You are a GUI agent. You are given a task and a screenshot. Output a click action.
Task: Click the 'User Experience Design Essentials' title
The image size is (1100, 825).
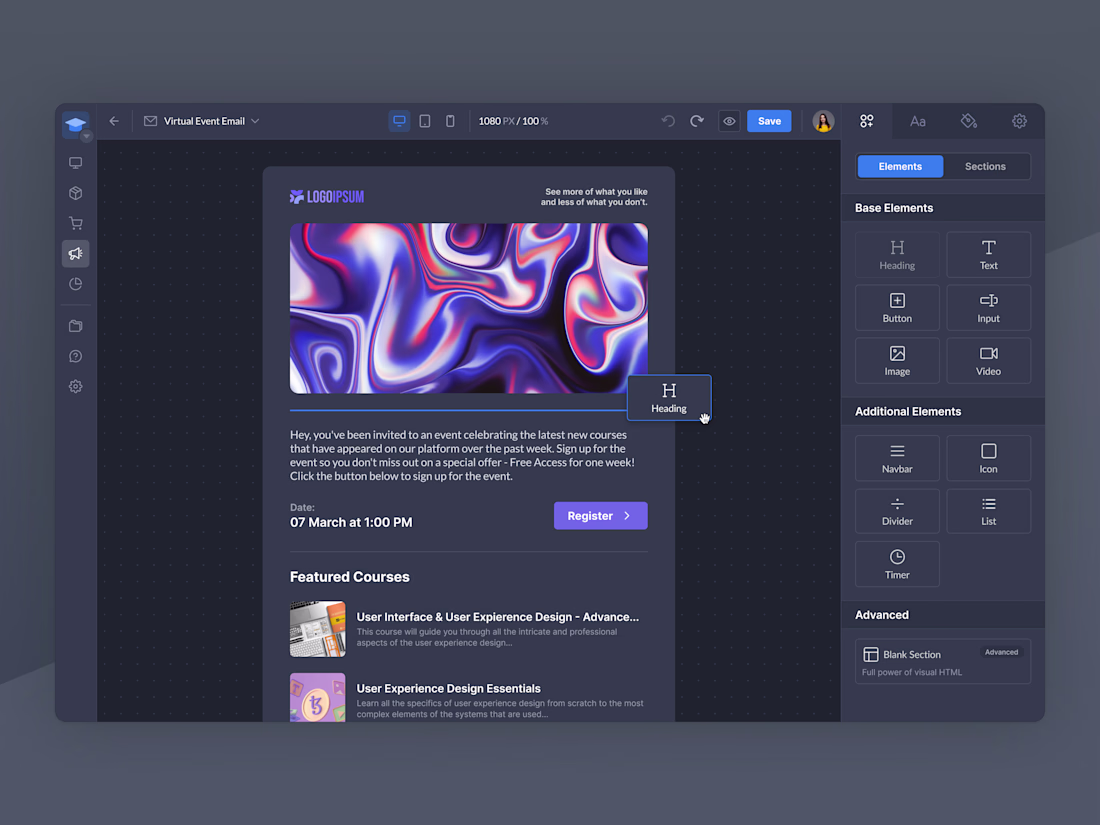tap(448, 688)
